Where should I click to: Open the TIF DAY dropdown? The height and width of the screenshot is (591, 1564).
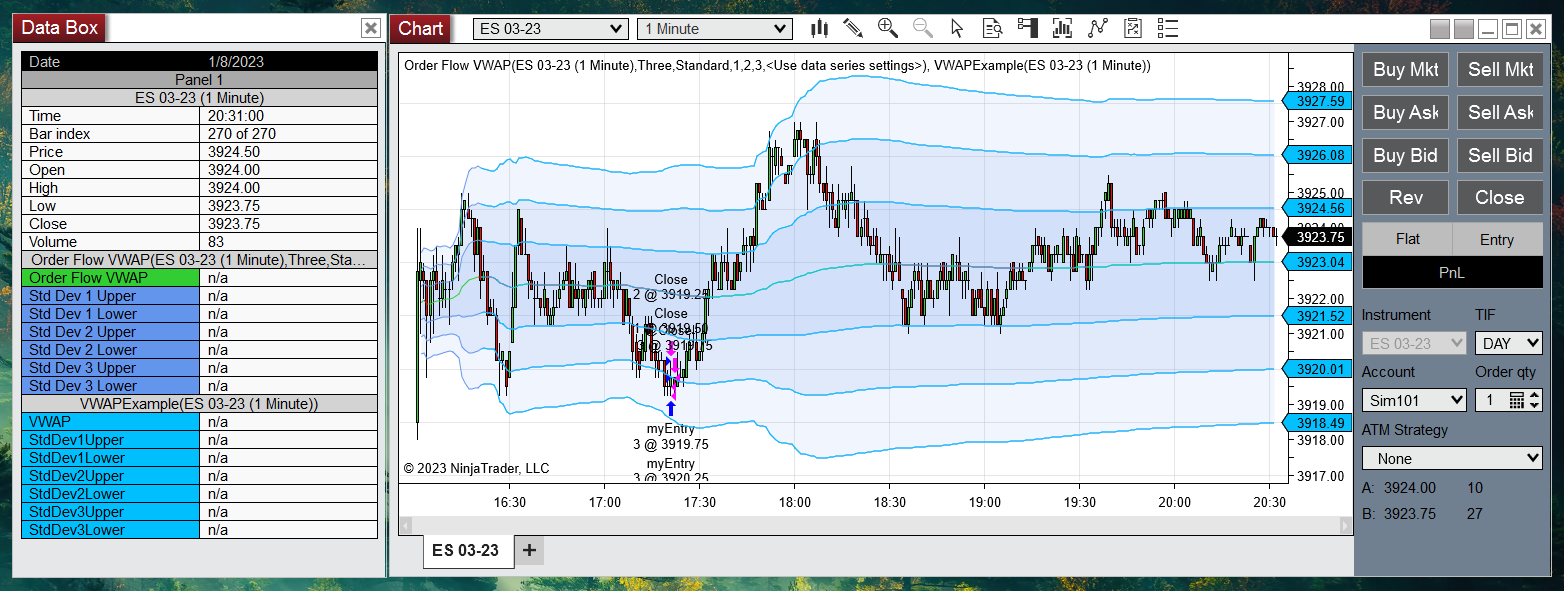(x=1509, y=343)
